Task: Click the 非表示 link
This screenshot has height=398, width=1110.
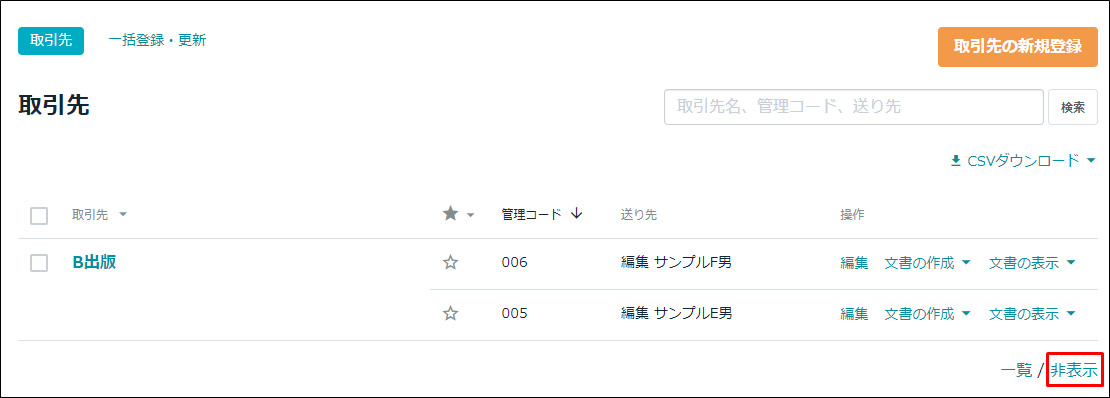Action: coord(1074,370)
